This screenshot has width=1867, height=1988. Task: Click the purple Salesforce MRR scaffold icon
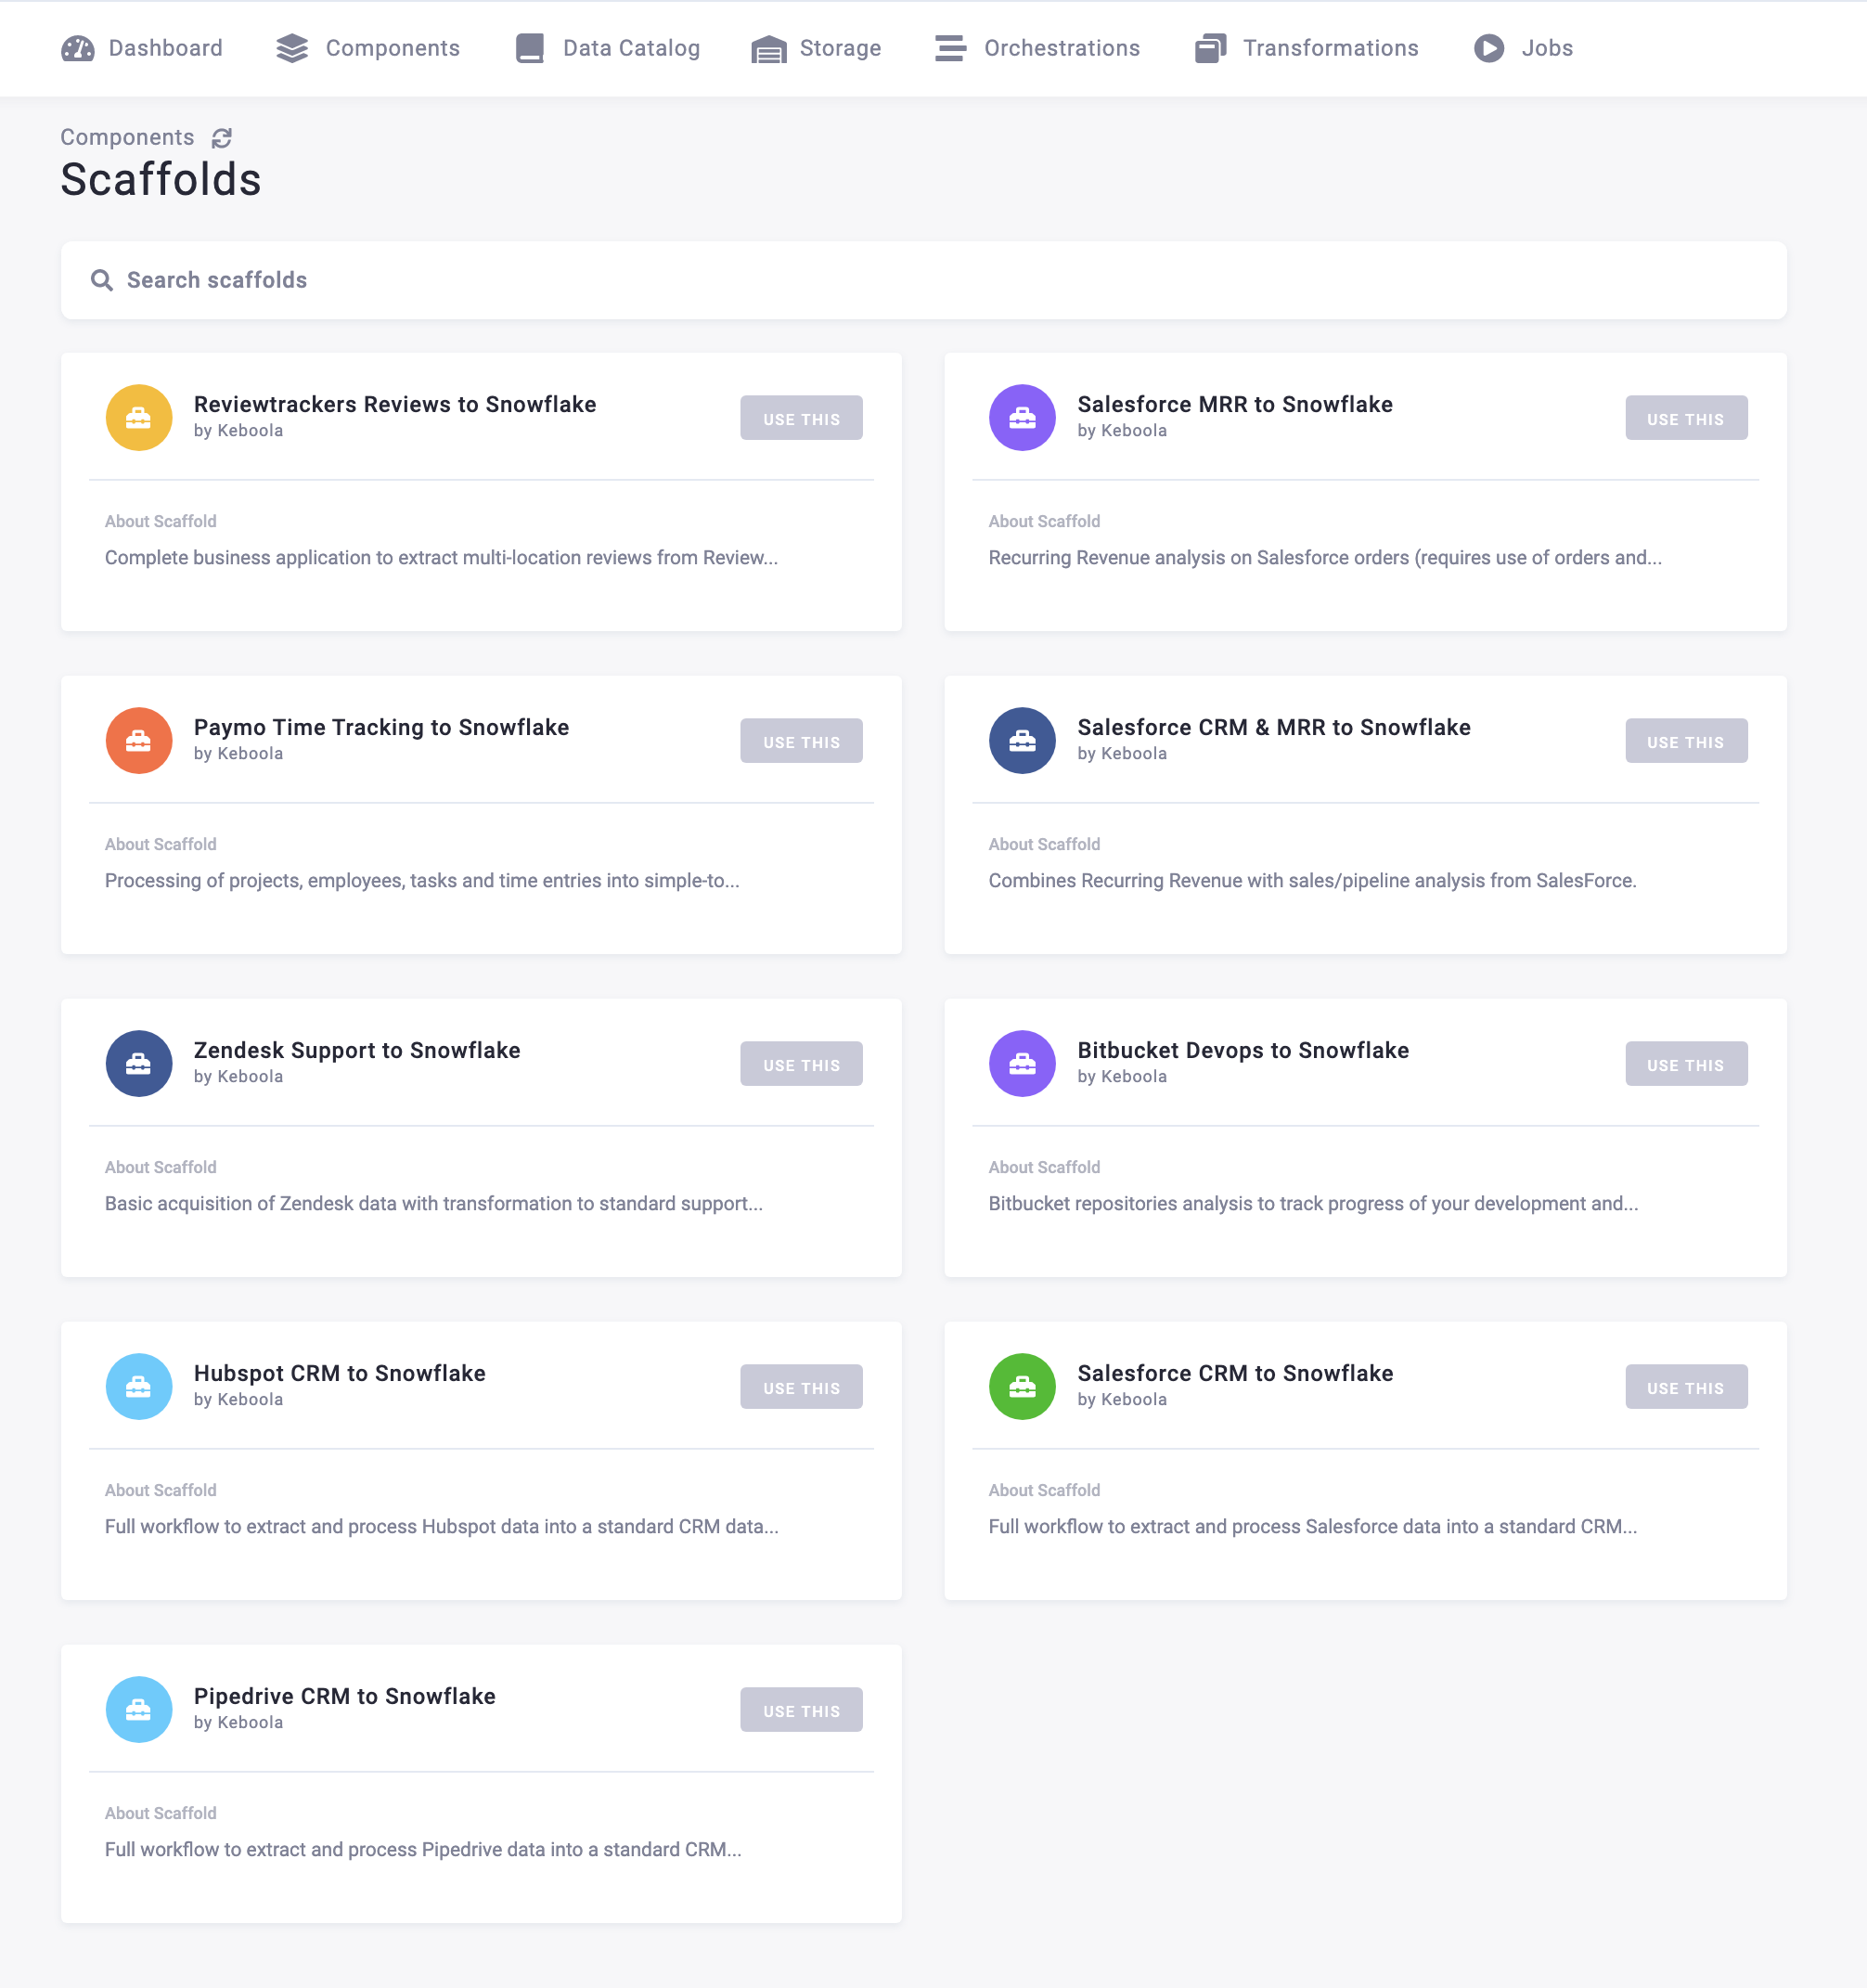coord(1022,418)
